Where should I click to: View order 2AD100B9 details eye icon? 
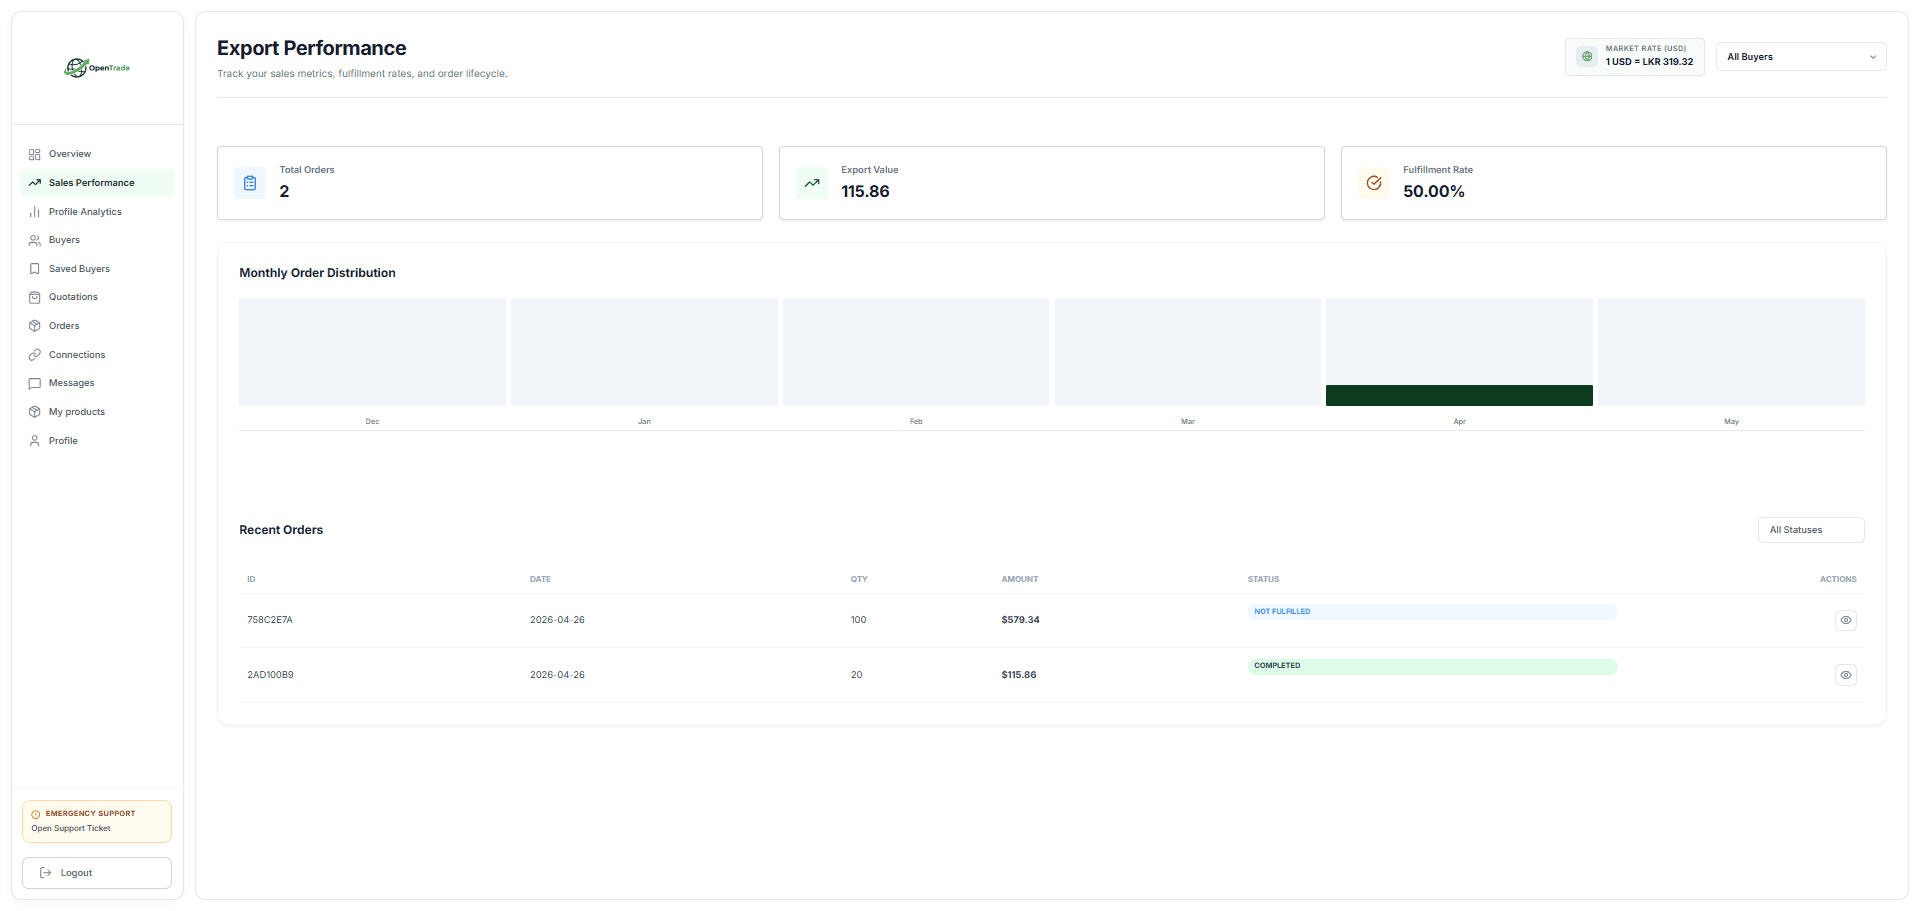(x=1846, y=675)
